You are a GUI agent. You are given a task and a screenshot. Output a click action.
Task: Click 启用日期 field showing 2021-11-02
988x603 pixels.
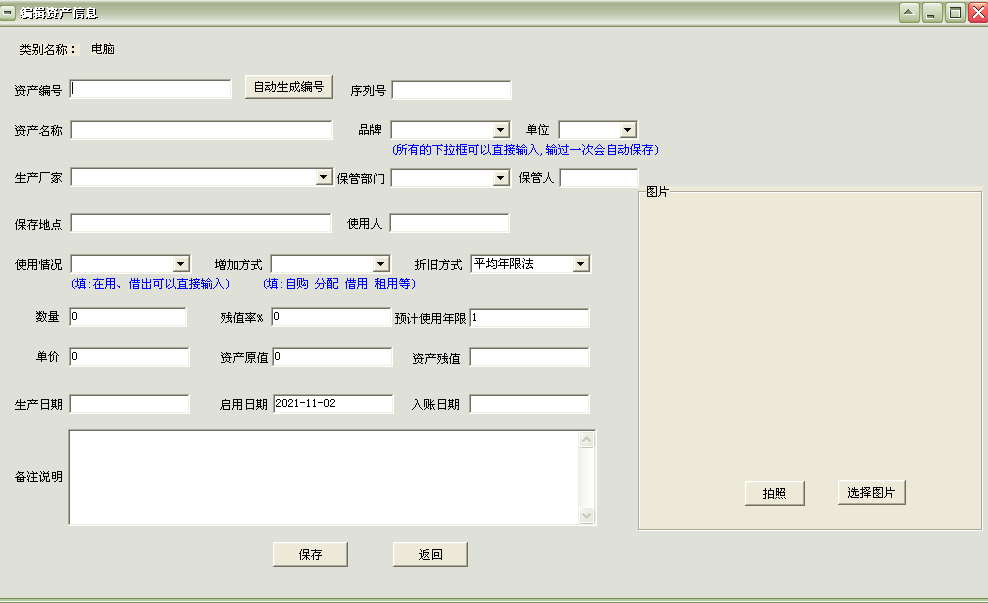[x=333, y=404]
